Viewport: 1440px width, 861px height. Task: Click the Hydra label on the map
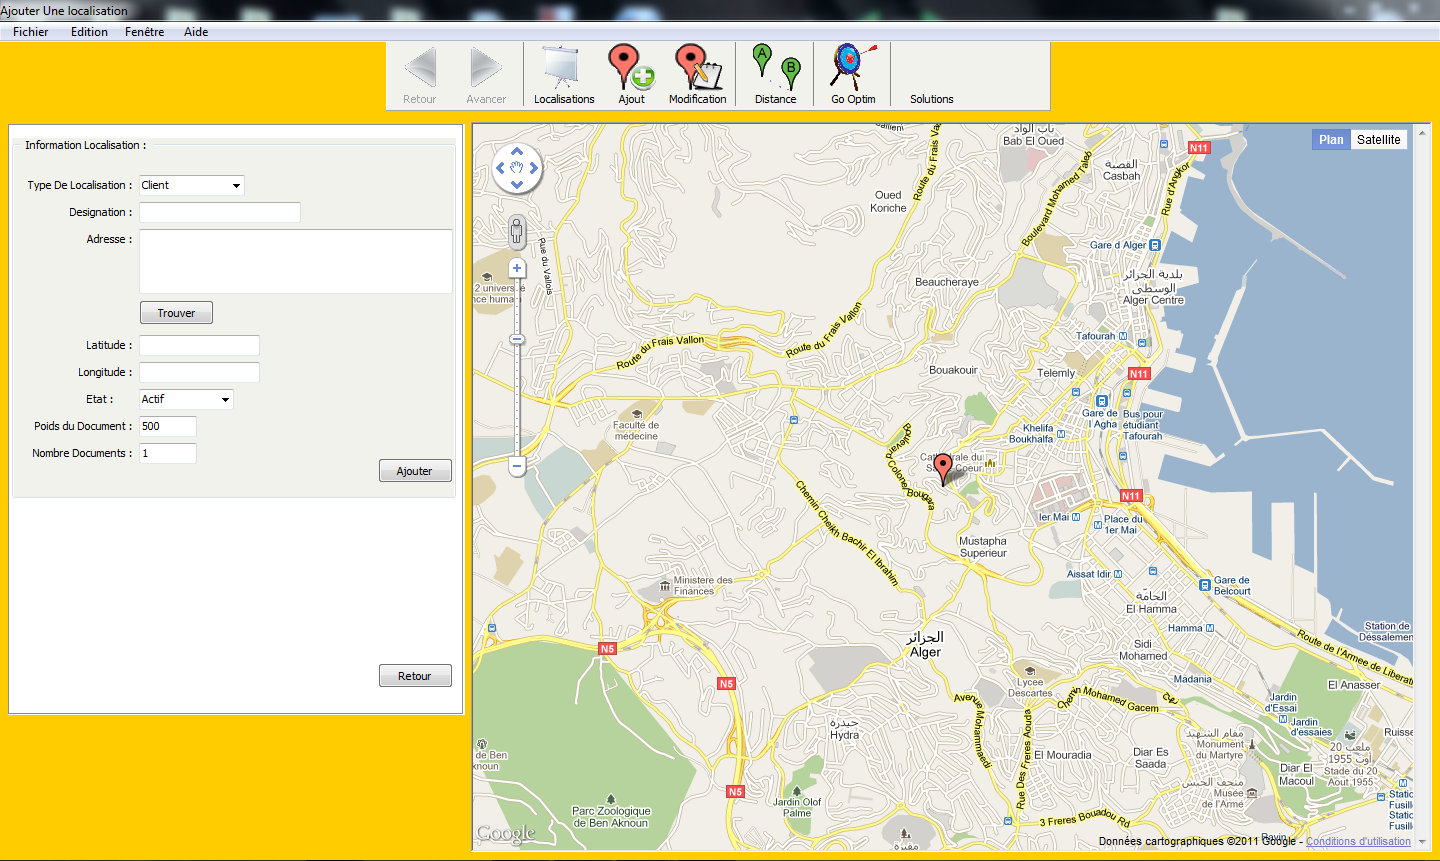point(844,735)
